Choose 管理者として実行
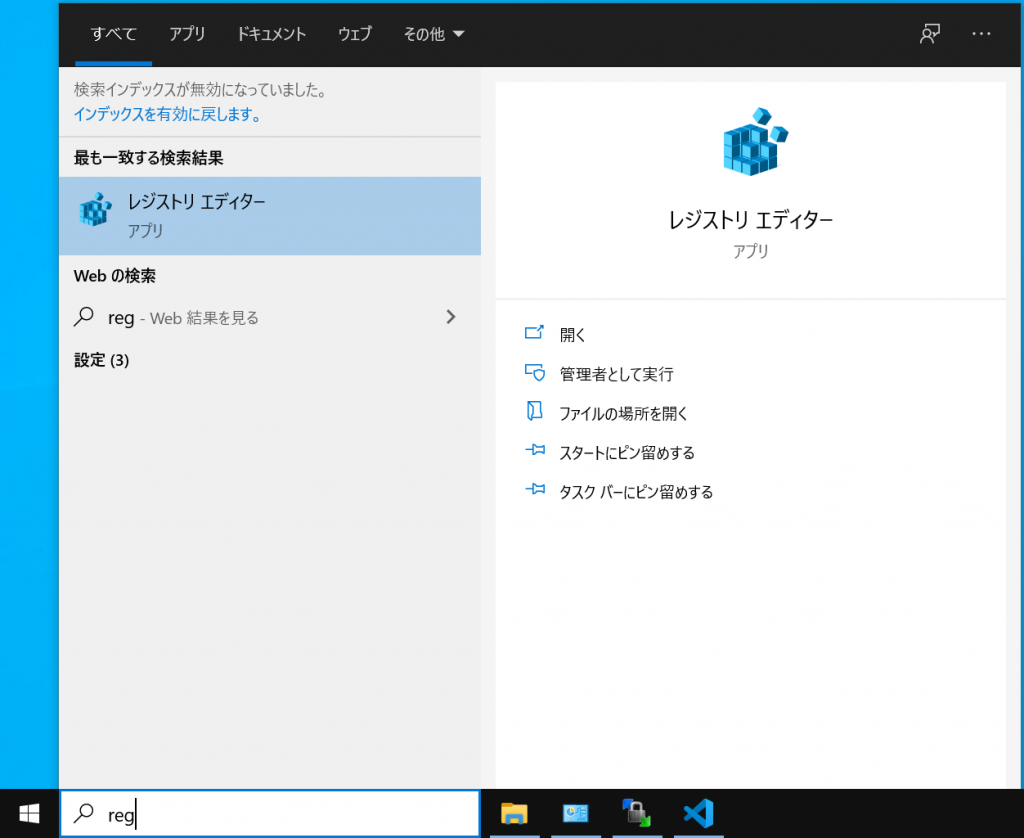The height and width of the screenshot is (838, 1024). pyautogui.click(x=616, y=374)
